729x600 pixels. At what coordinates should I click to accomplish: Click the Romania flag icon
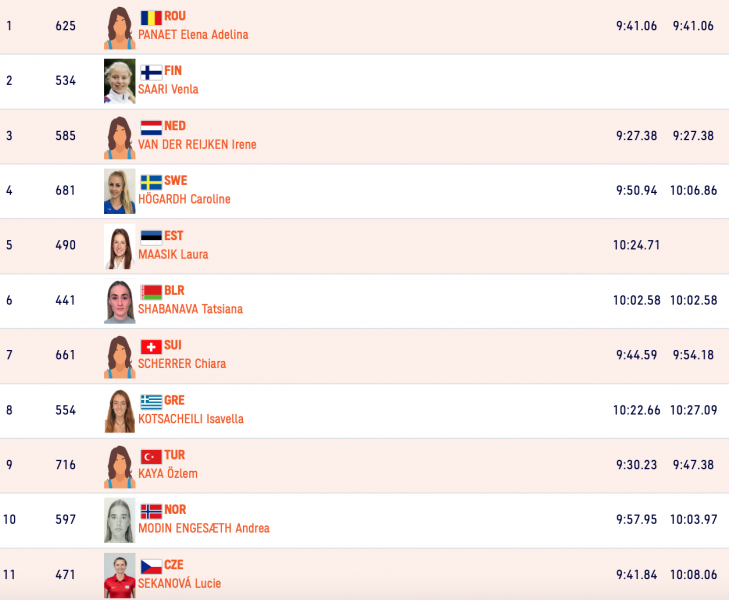point(151,18)
